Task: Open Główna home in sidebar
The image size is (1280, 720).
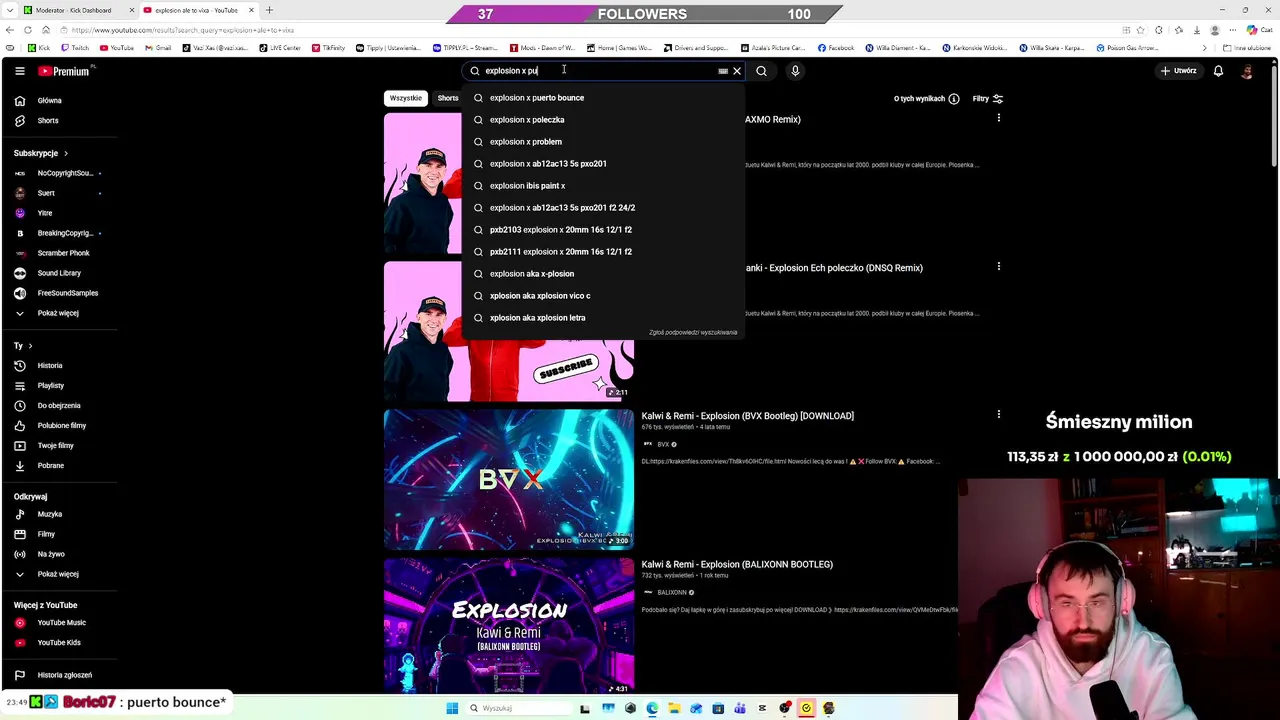Action: click(60, 101)
